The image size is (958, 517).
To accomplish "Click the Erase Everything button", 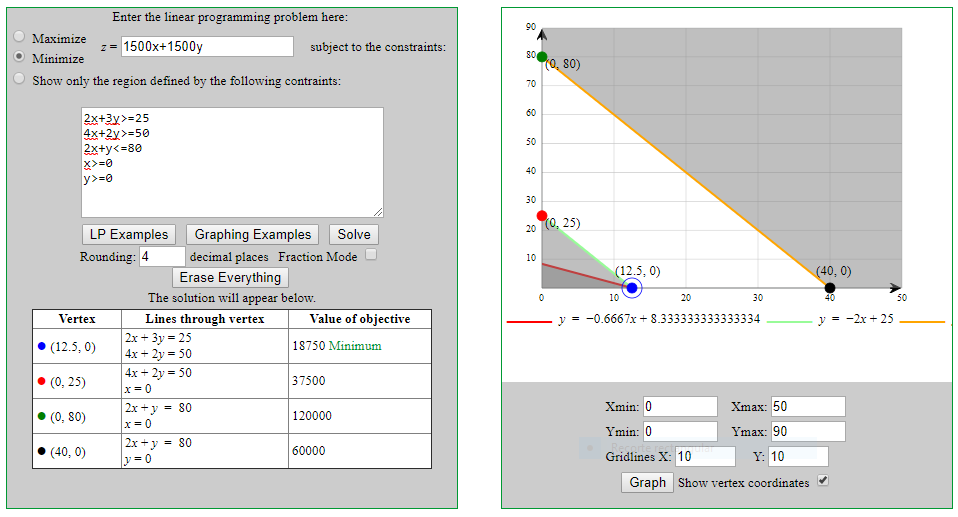I will coord(230,277).
